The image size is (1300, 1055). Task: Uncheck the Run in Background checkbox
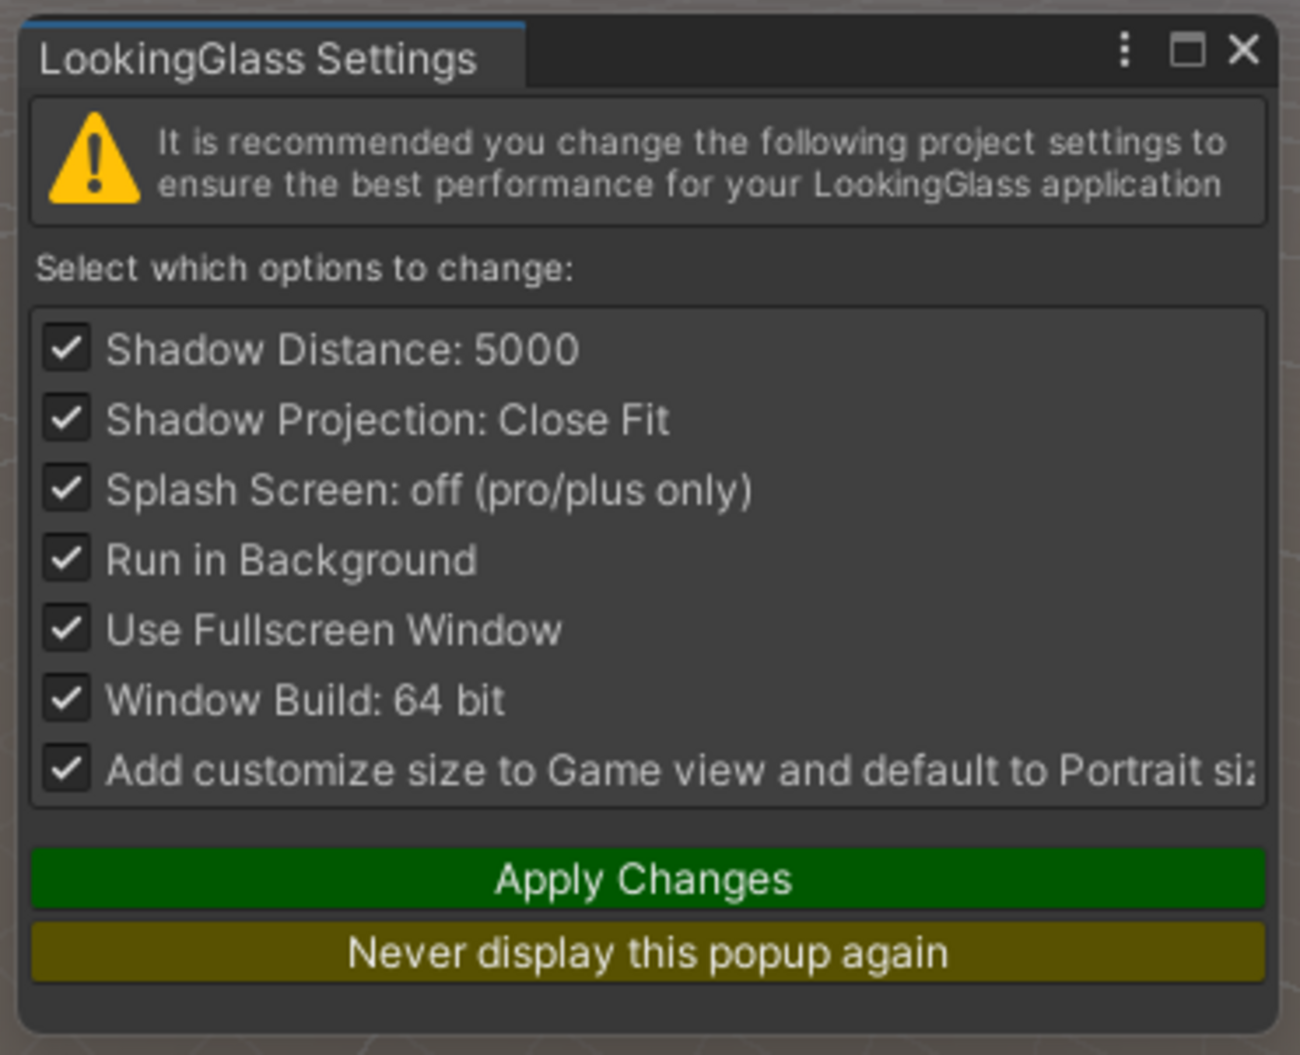coord(67,559)
